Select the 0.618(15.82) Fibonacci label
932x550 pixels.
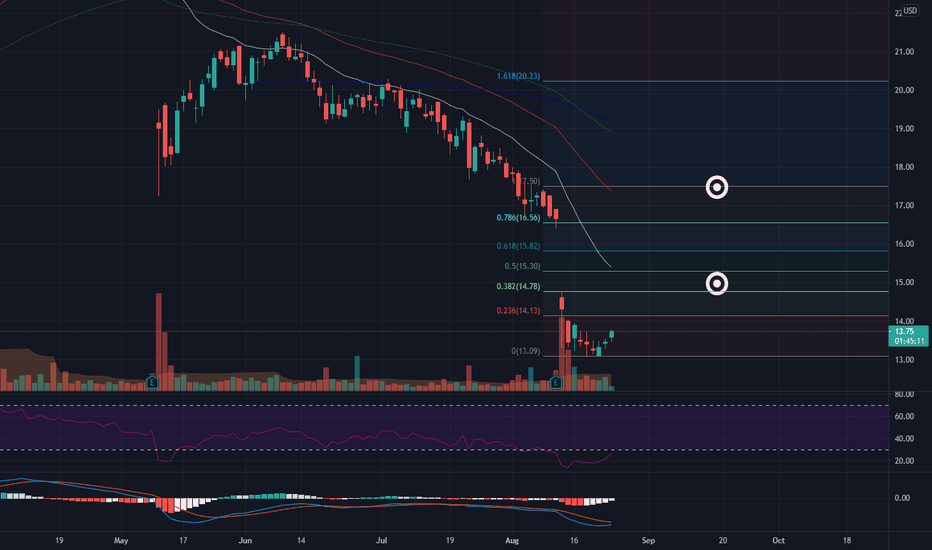518,246
